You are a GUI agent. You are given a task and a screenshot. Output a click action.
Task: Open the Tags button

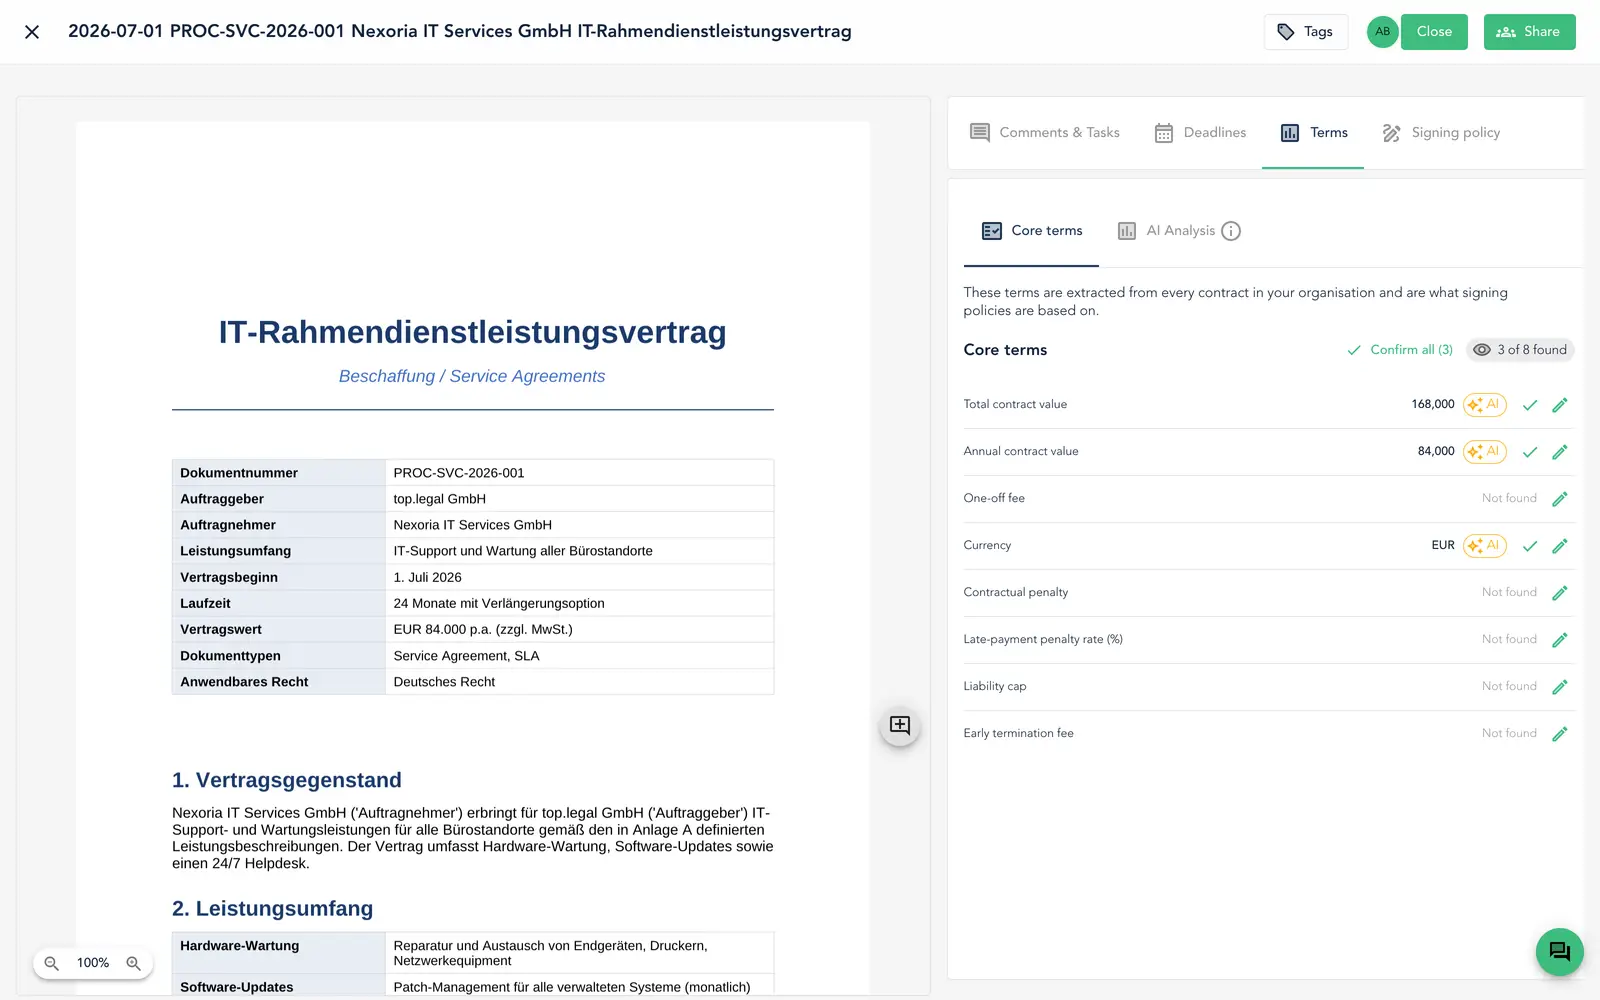click(1306, 32)
